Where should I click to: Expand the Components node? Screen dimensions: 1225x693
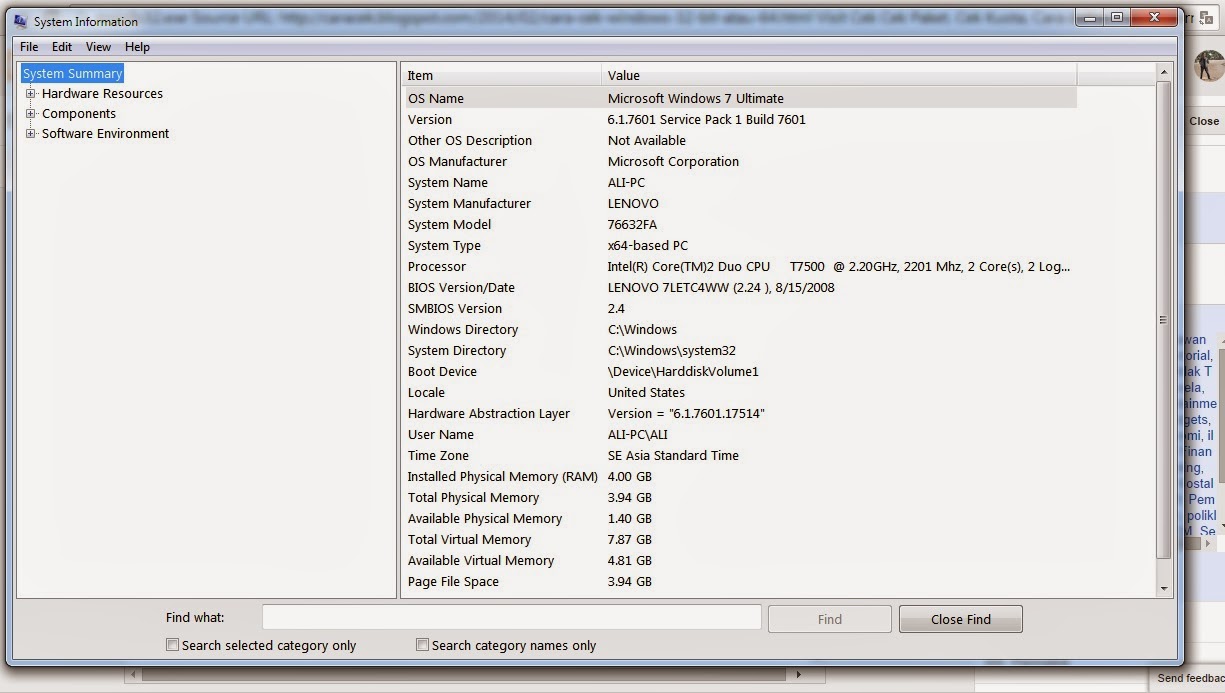31,113
